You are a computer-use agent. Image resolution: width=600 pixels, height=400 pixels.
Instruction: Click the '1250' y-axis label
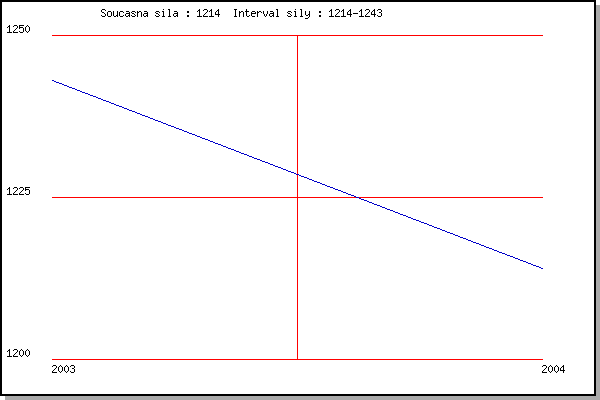coord(18,29)
